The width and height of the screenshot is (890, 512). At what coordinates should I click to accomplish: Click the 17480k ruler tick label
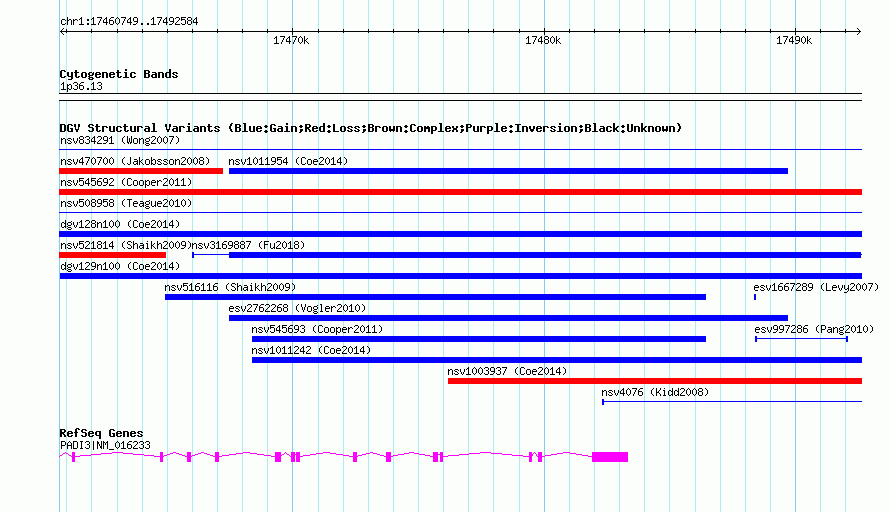pos(543,40)
